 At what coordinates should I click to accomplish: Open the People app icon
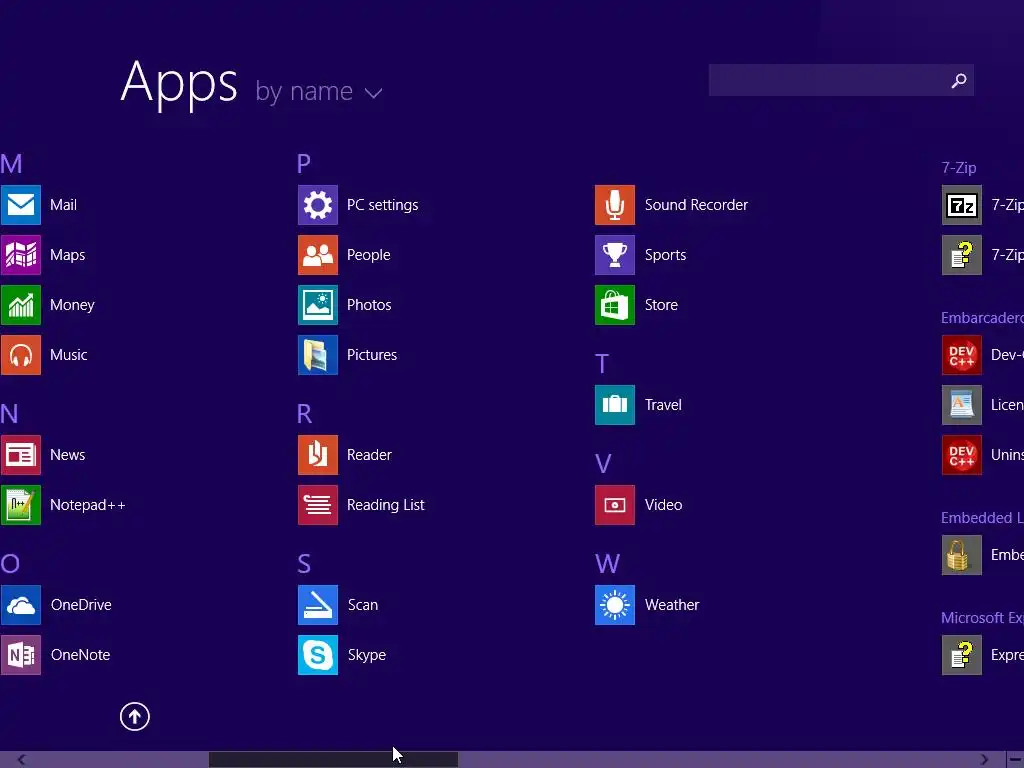(318, 255)
